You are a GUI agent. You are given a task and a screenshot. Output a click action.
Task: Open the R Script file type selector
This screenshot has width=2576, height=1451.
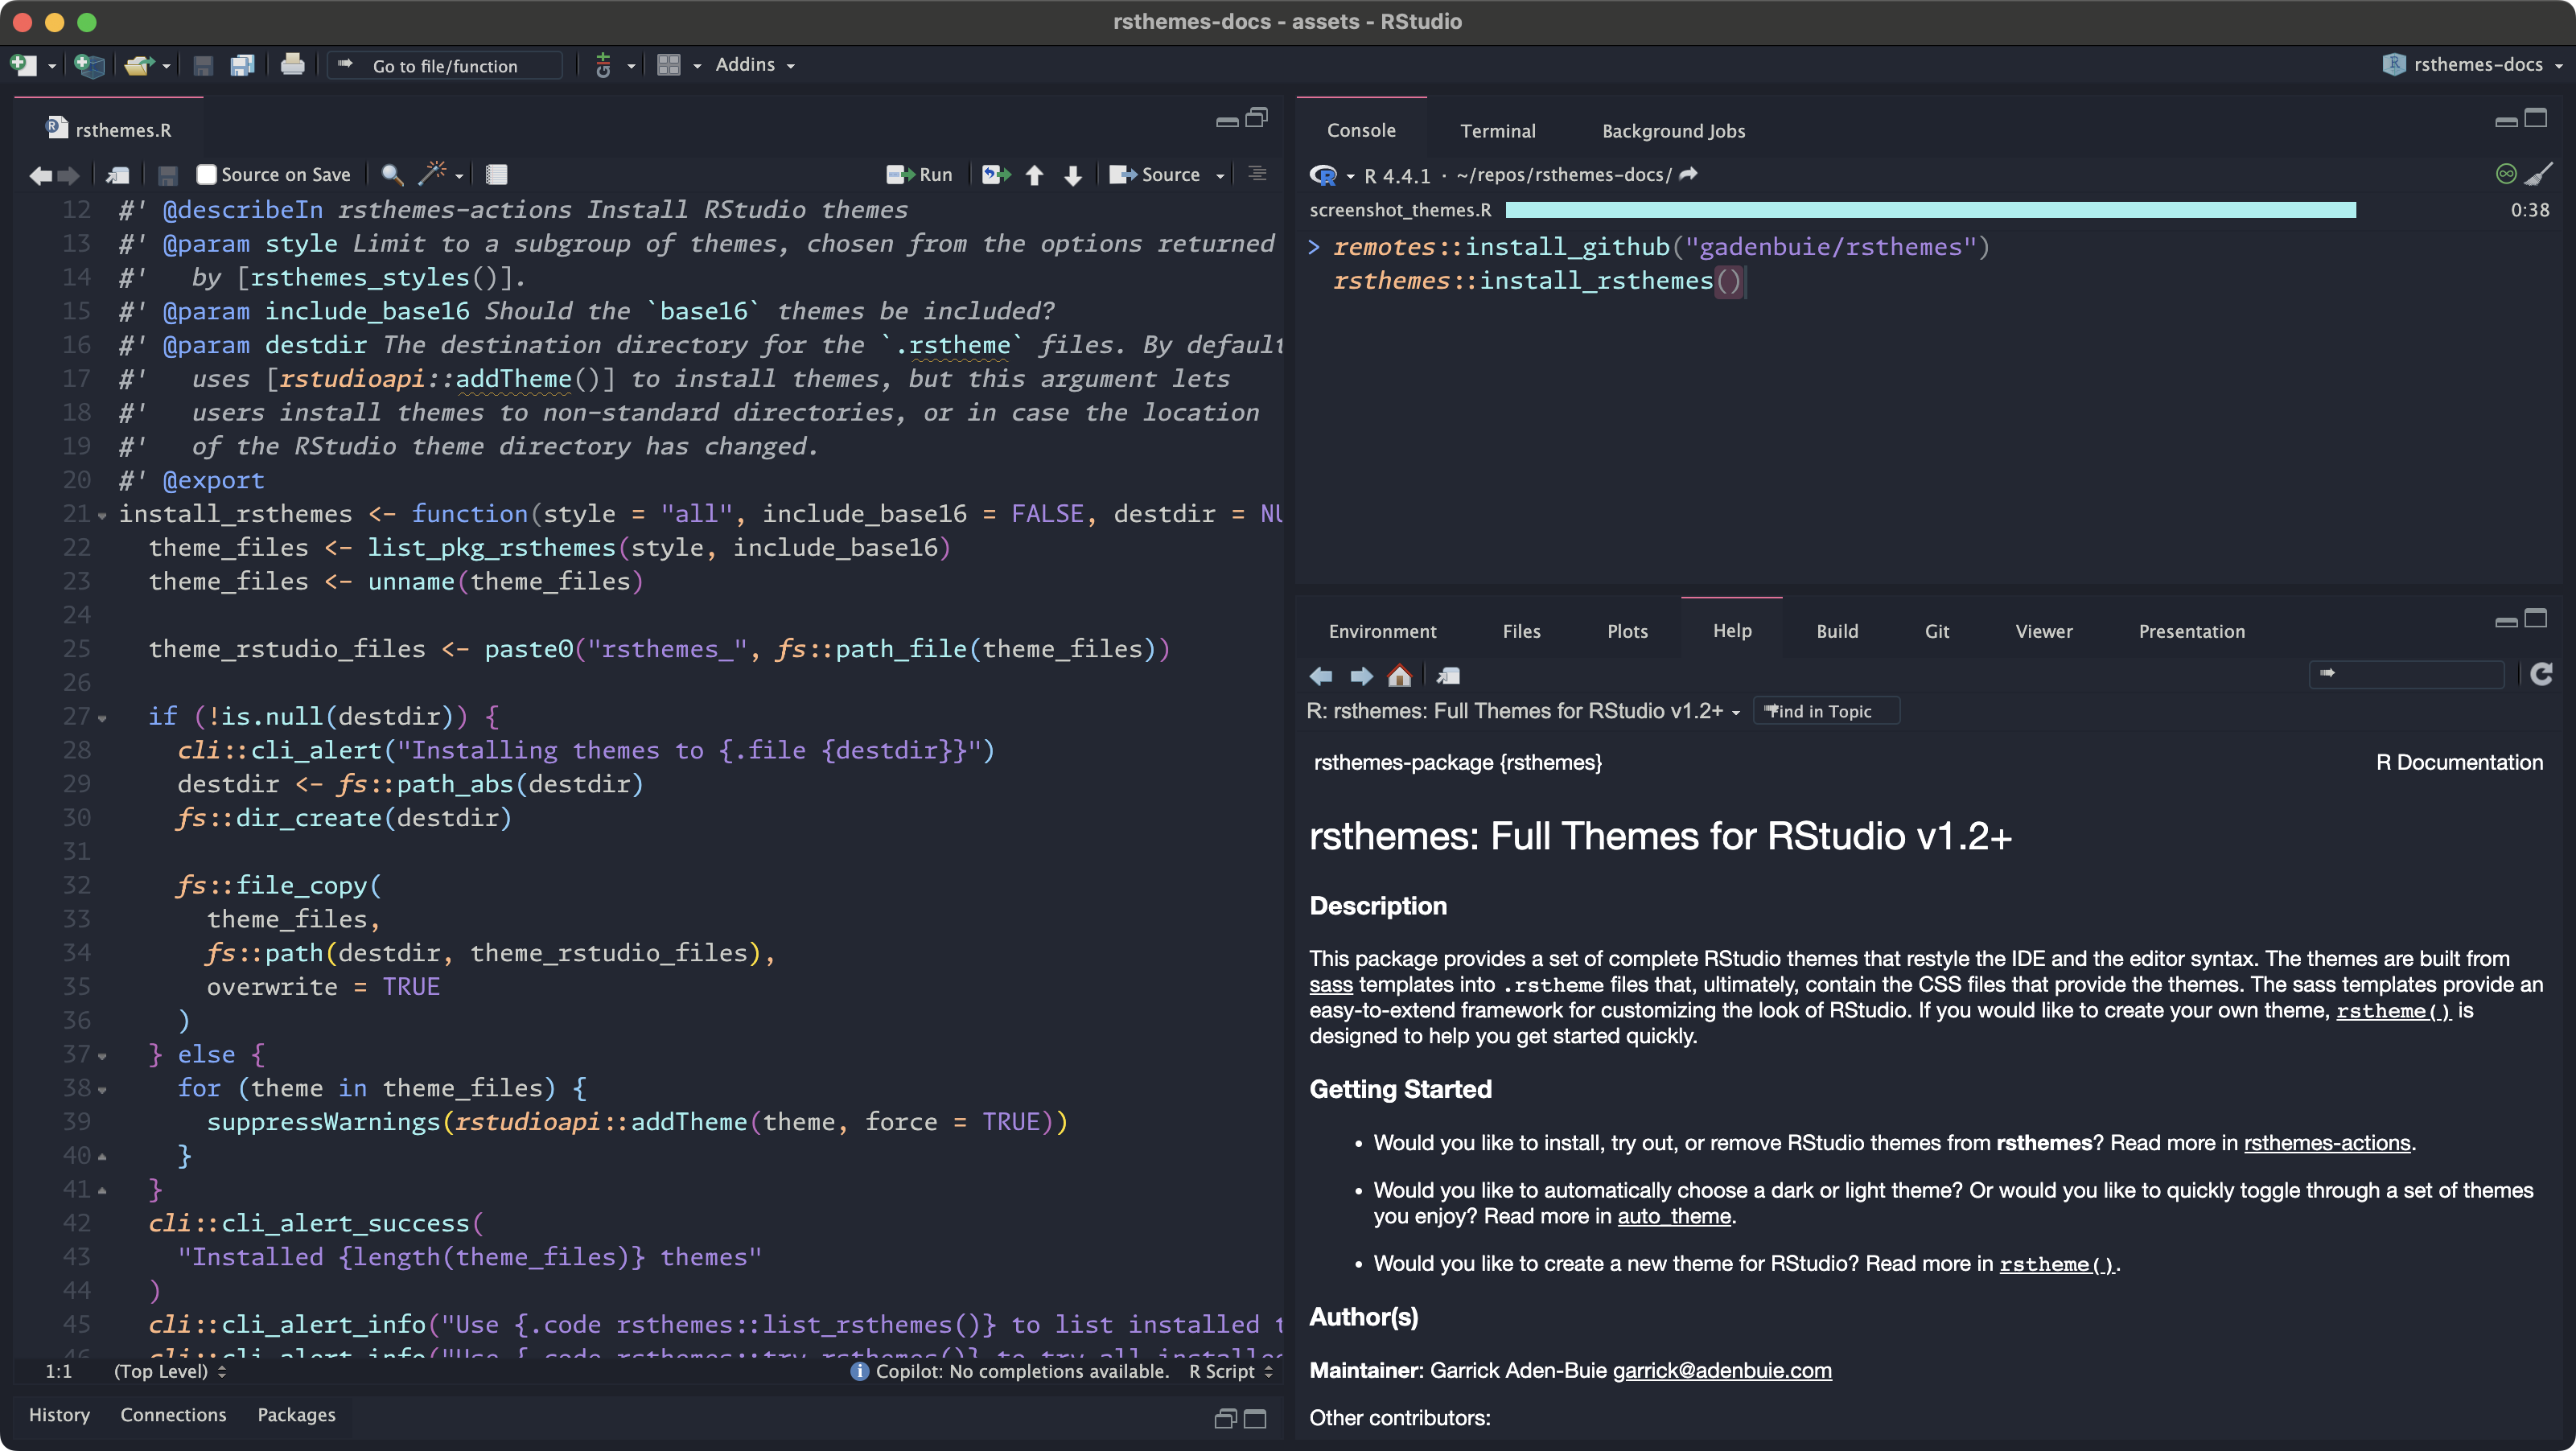click(1230, 1371)
